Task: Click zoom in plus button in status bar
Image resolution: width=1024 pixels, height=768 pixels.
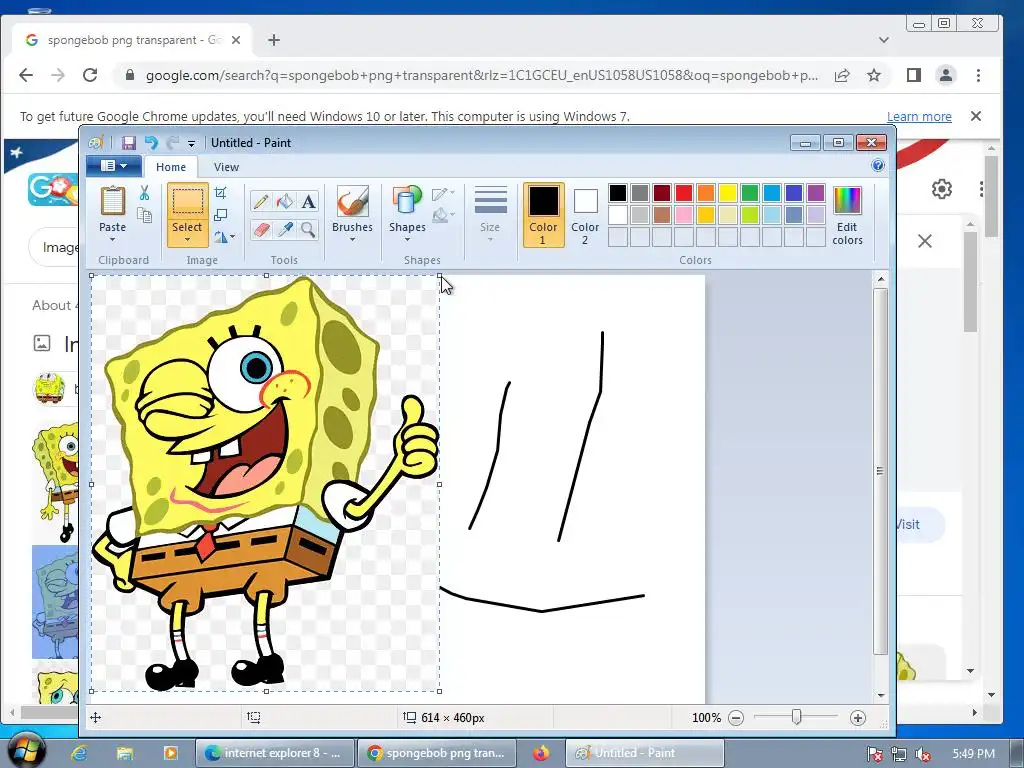Action: 857,718
